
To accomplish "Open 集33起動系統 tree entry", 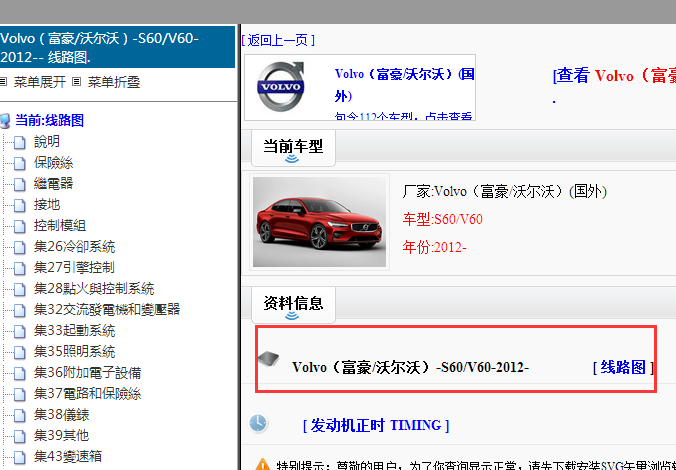I will click(x=74, y=331).
